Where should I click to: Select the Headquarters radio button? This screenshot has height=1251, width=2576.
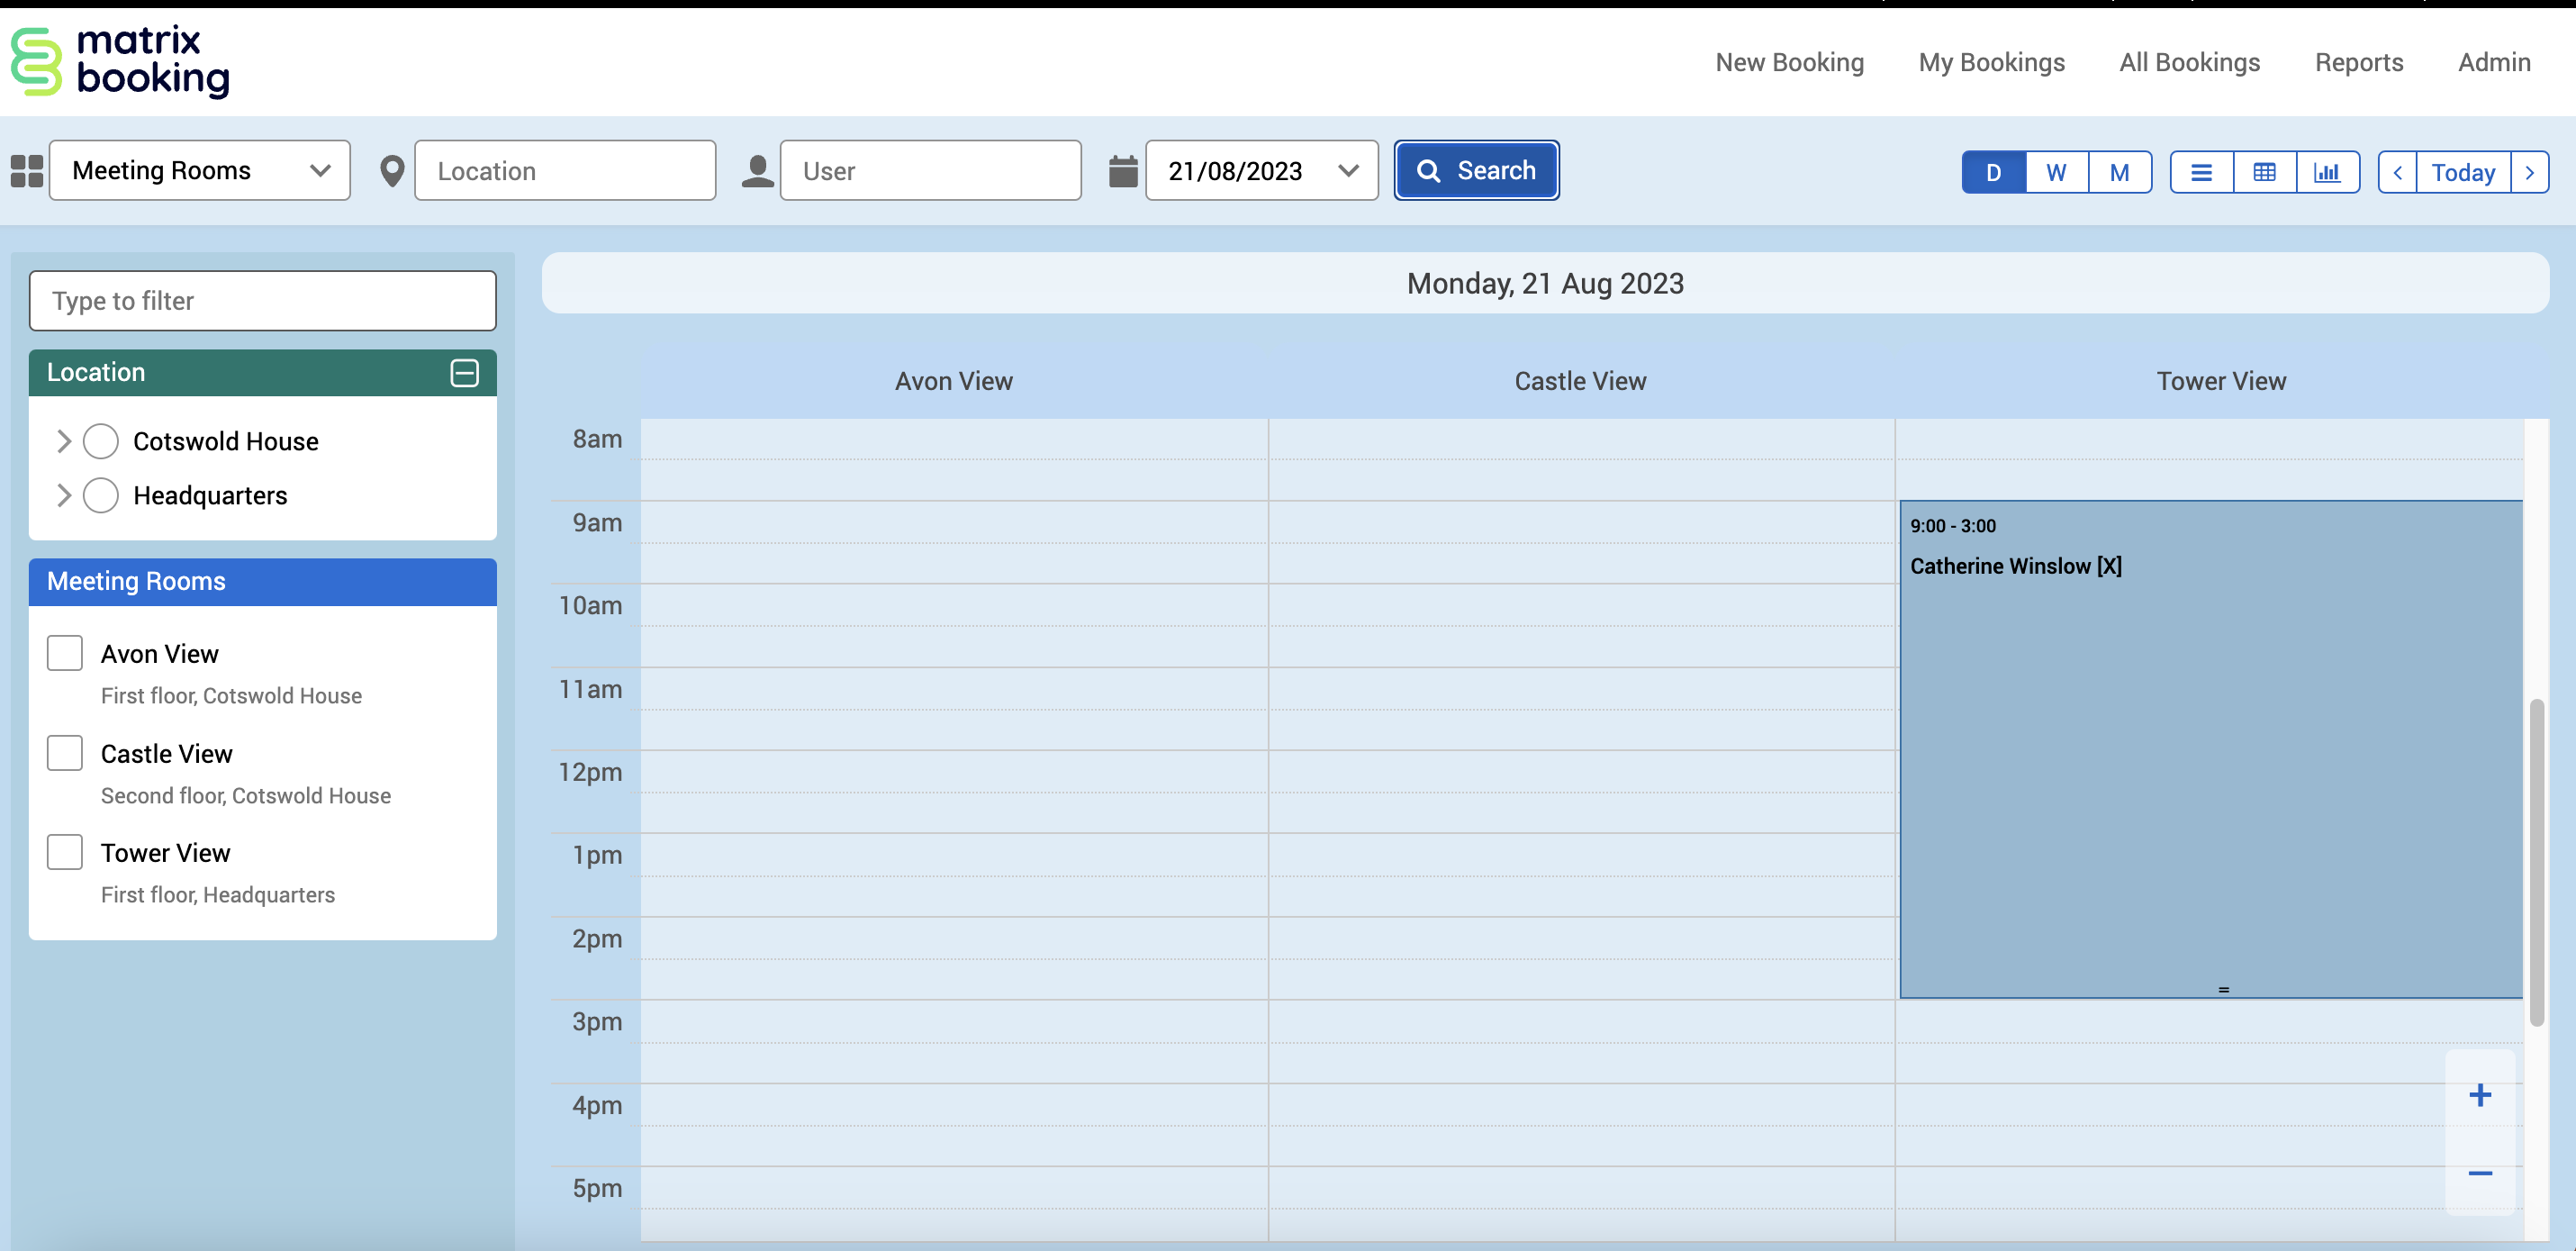(x=100, y=495)
